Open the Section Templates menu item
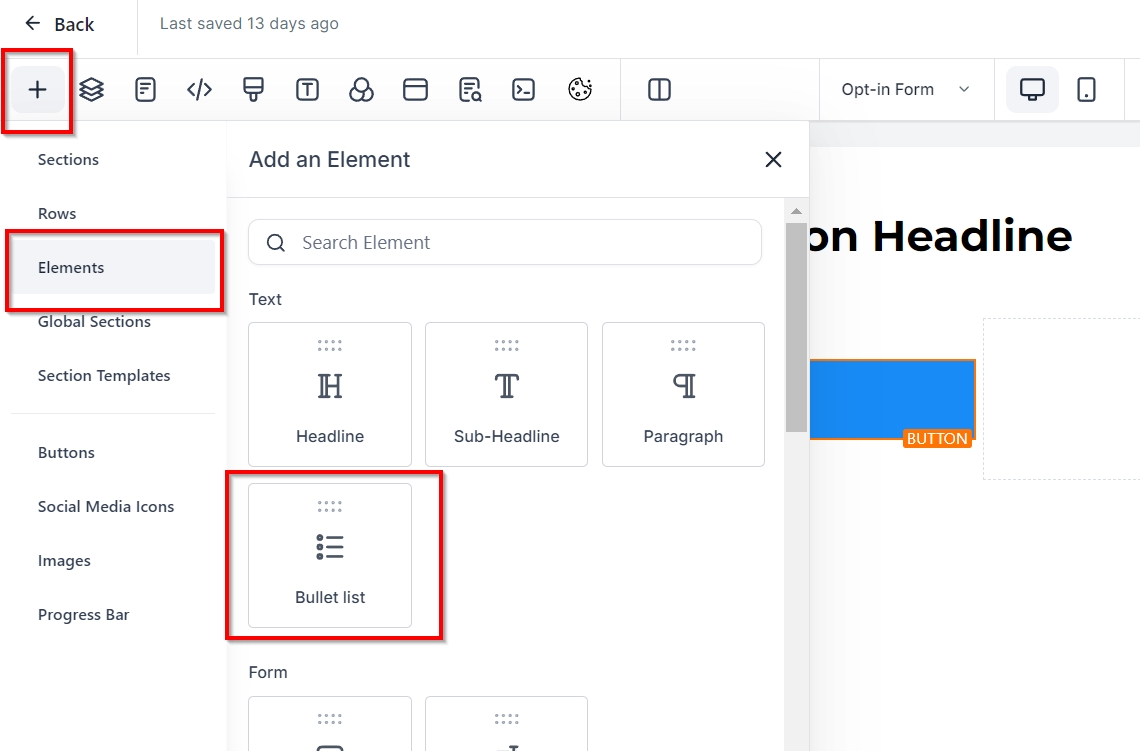 pos(104,376)
